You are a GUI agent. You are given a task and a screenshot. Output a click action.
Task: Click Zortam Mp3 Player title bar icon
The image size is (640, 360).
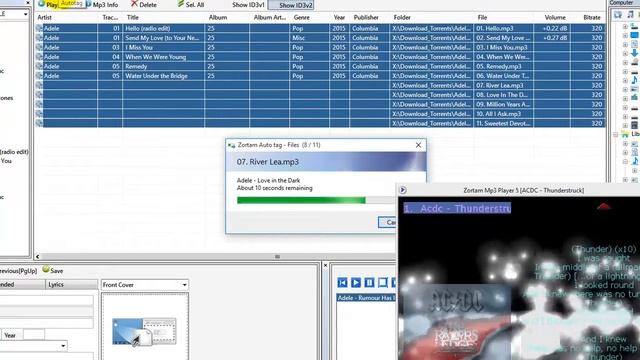tap(403, 190)
